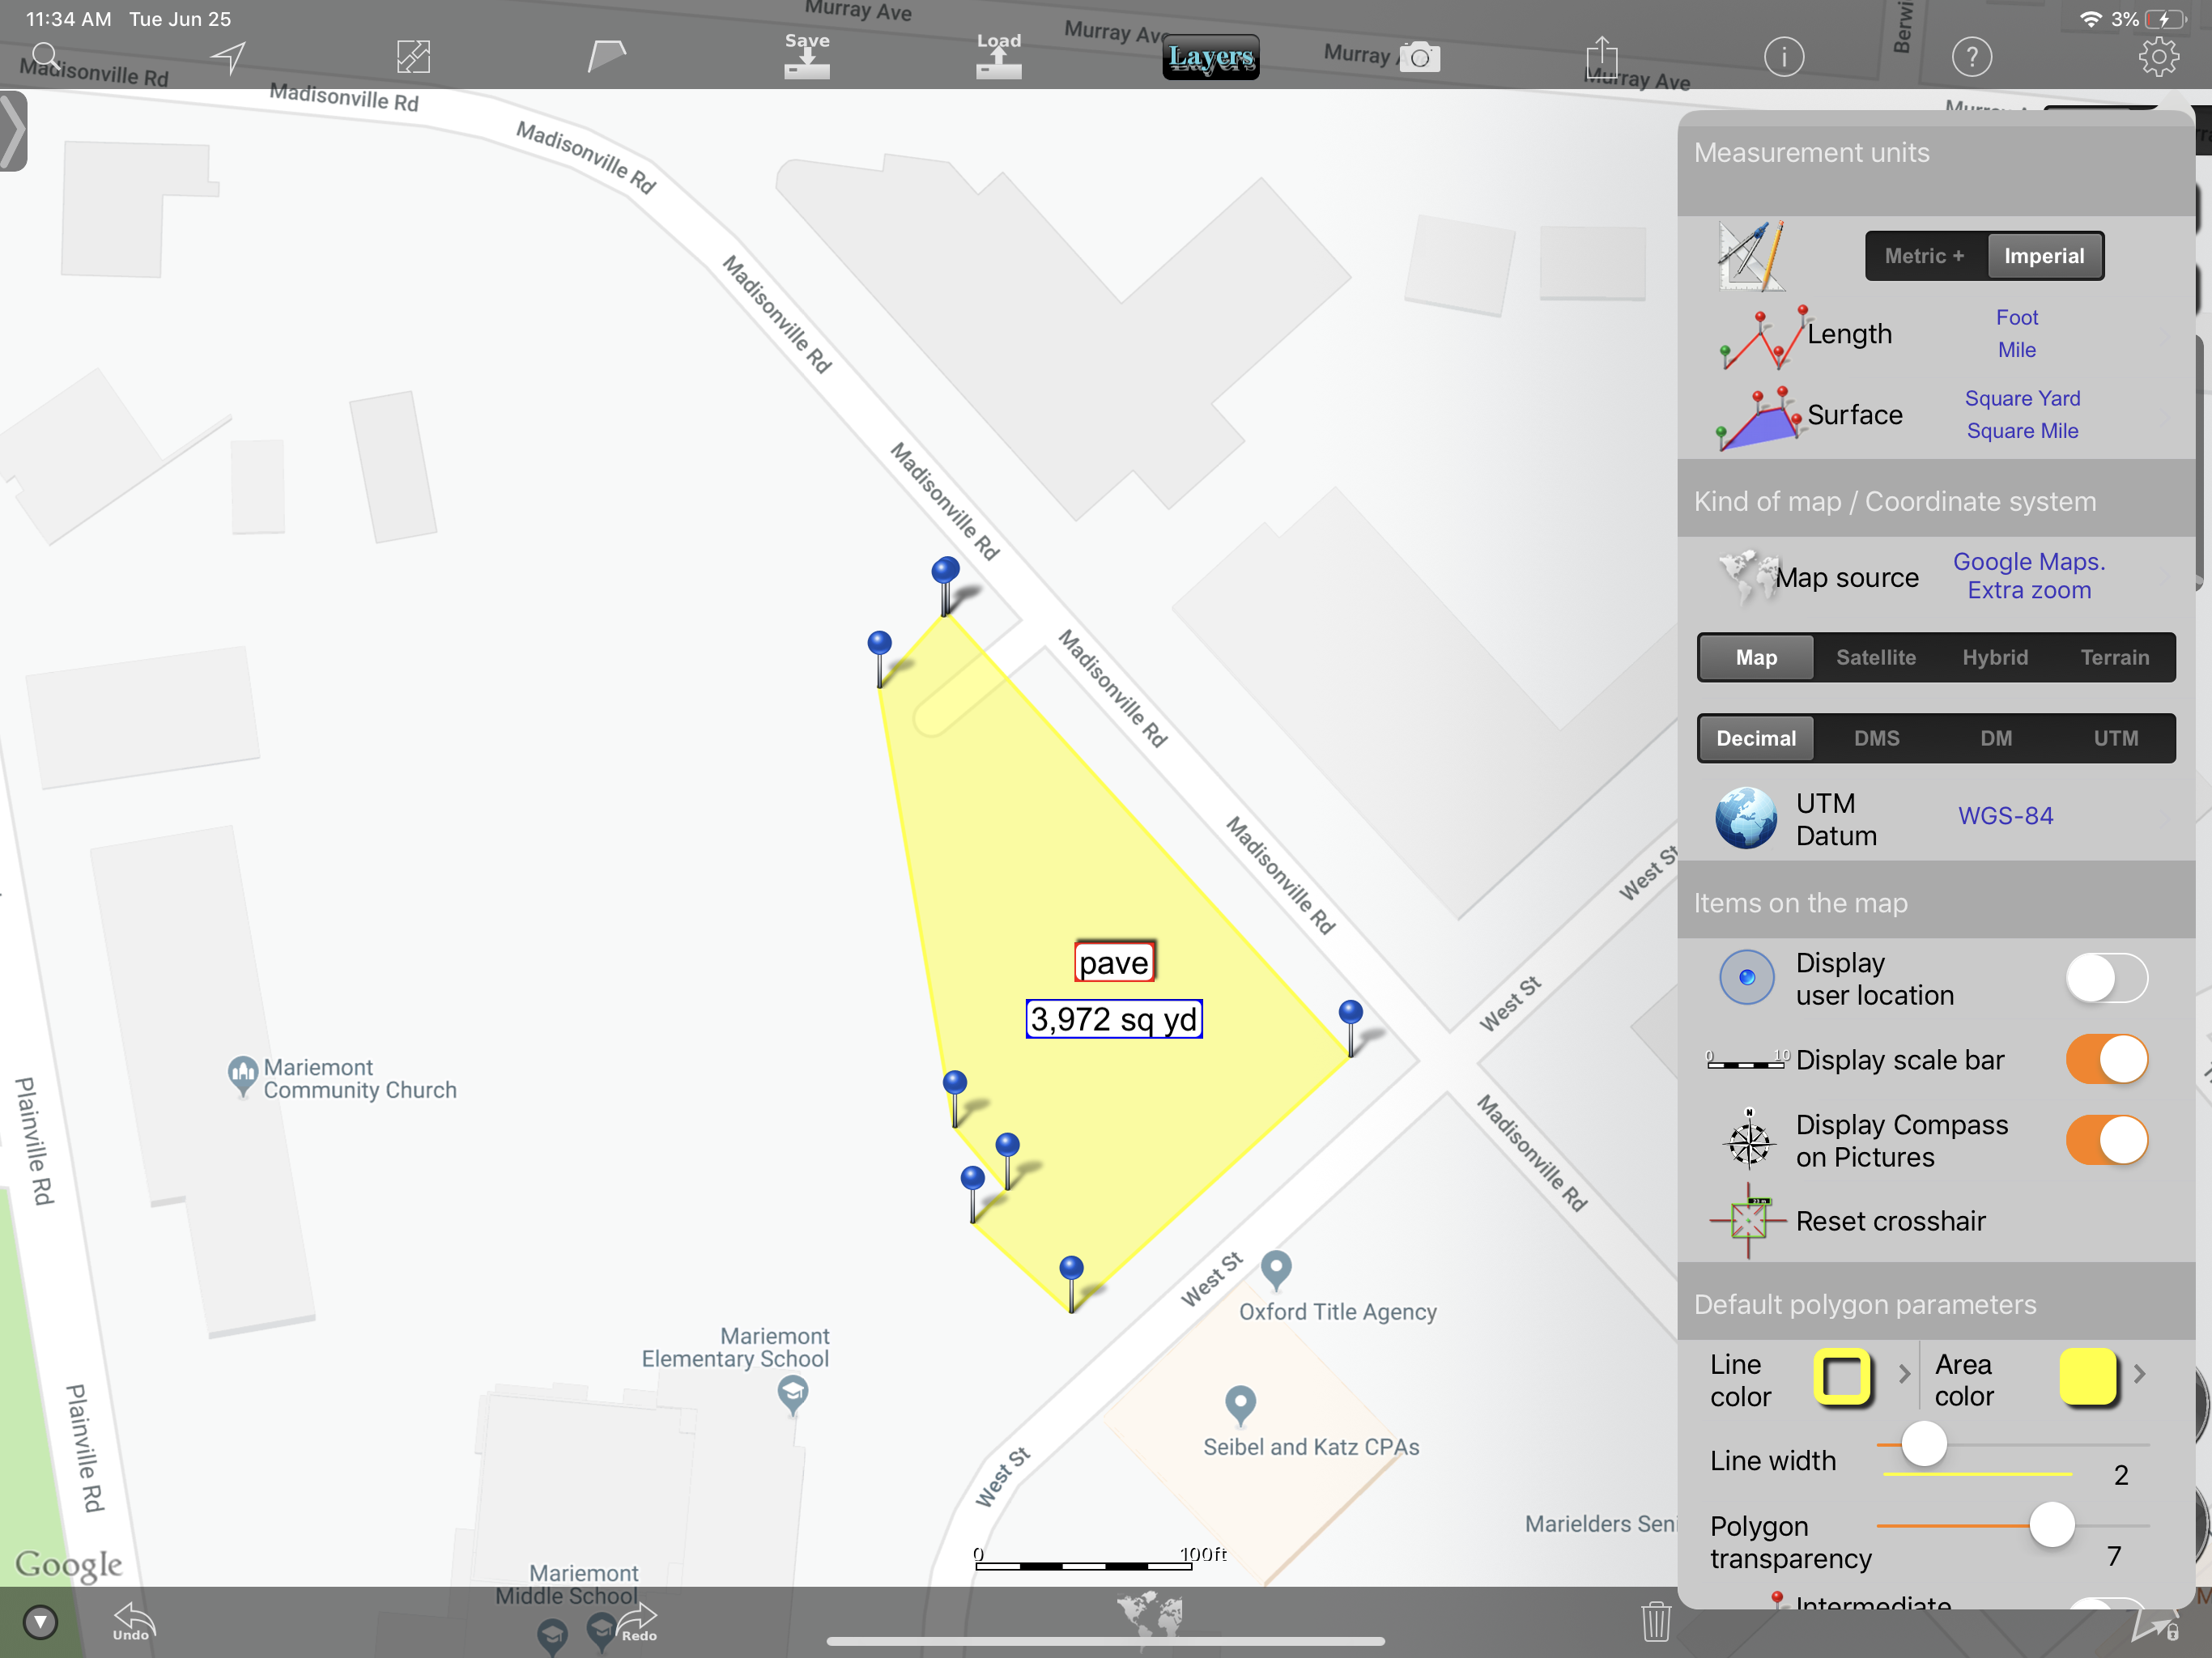
Task: Tap the UTM Datum globe icon
Action: [x=1746, y=818]
